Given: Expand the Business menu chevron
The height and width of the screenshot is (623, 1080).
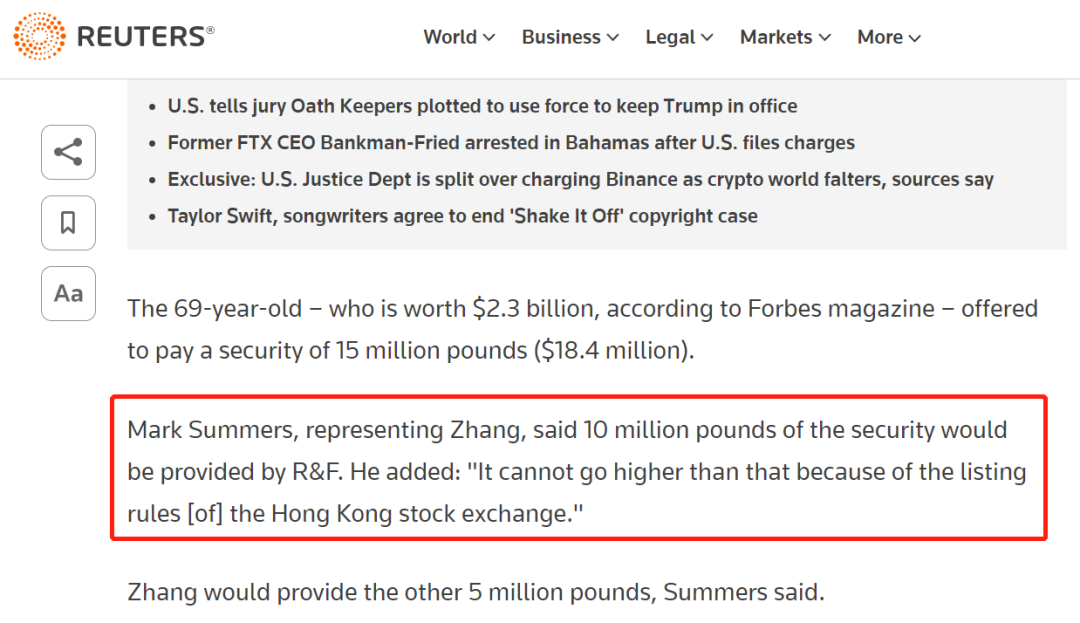Looking at the screenshot, I should pyautogui.click(x=612, y=38).
